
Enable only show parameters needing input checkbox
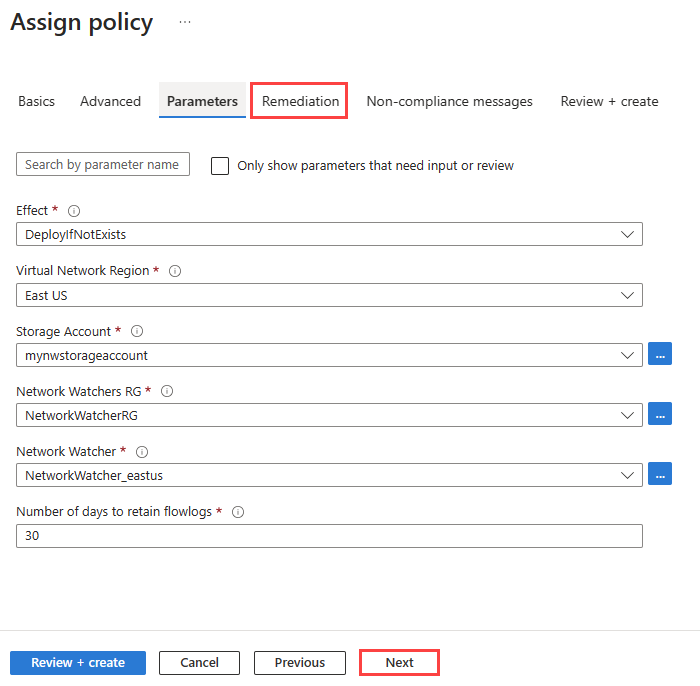tap(220, 166)
